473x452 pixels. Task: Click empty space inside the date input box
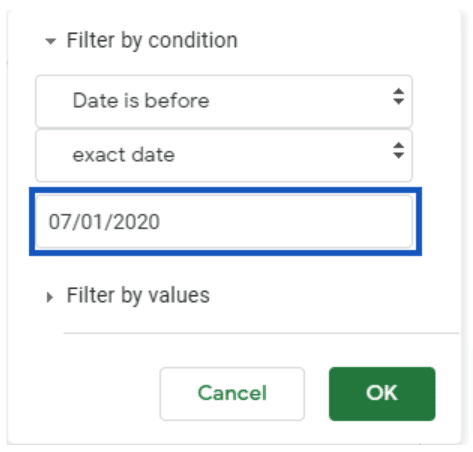click(x=287, y=222)
